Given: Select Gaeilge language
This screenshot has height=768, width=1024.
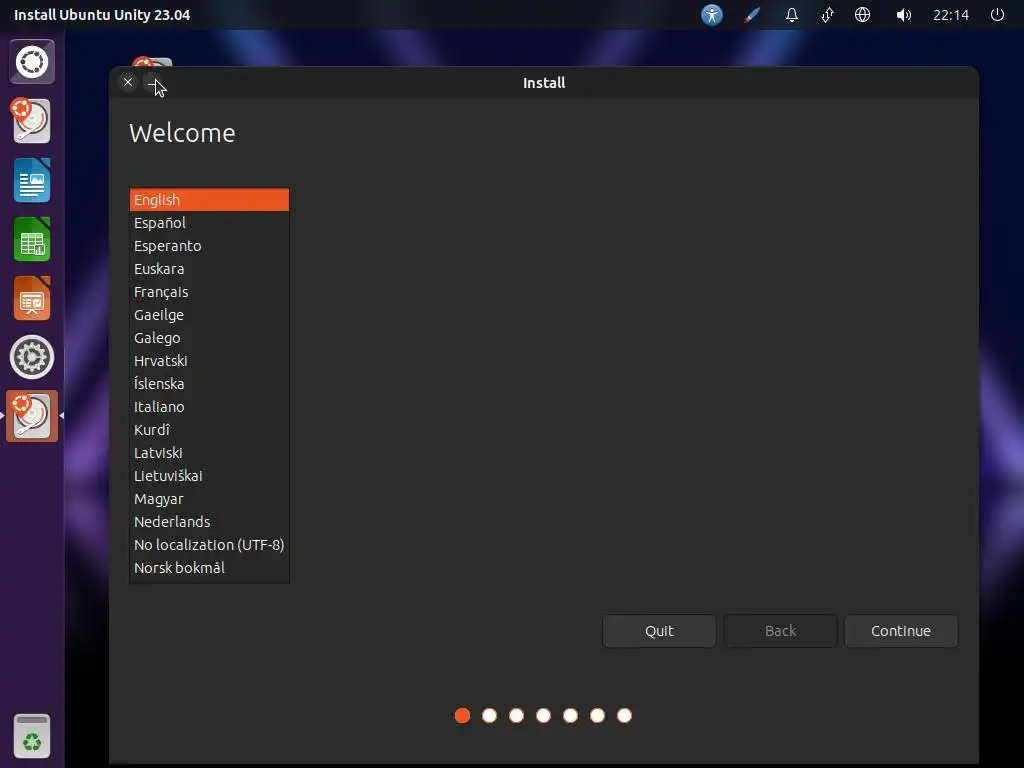Looking at the screenshot, I should point(209,315).
